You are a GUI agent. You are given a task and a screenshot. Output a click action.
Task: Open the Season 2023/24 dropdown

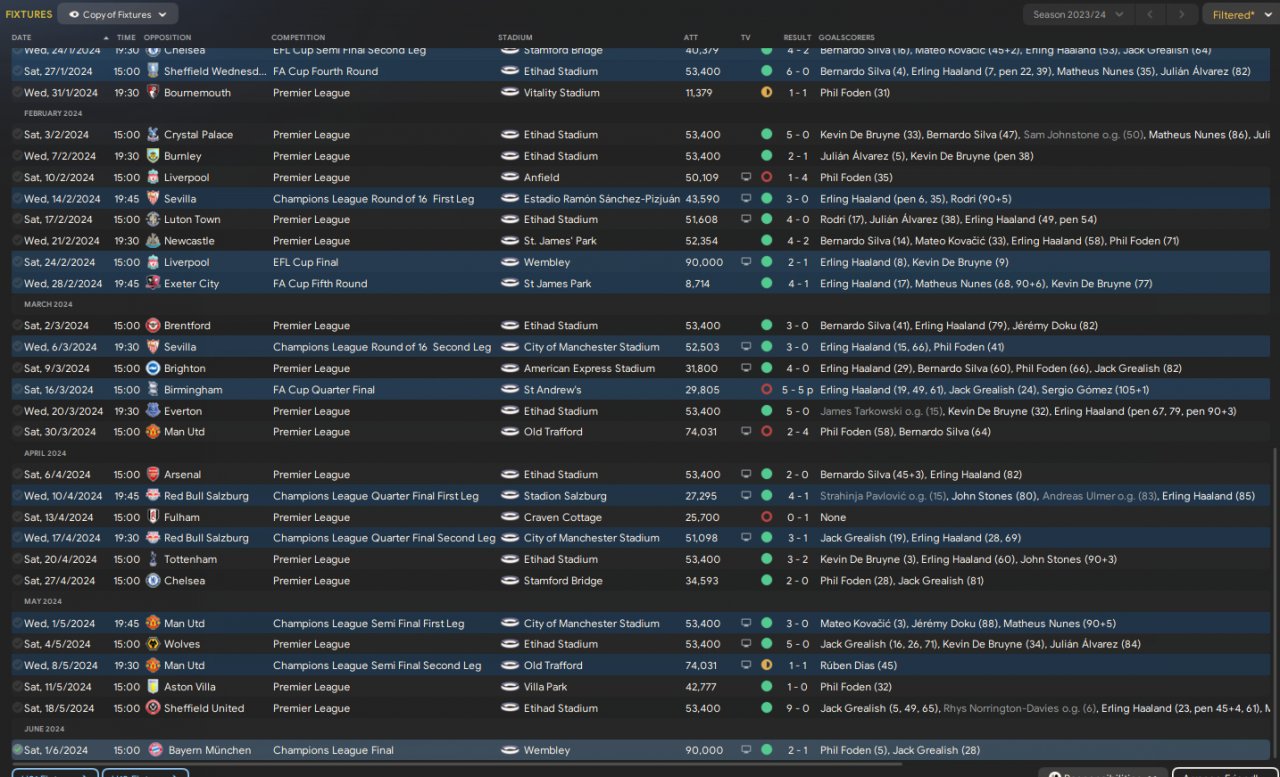click(1078, 14)
